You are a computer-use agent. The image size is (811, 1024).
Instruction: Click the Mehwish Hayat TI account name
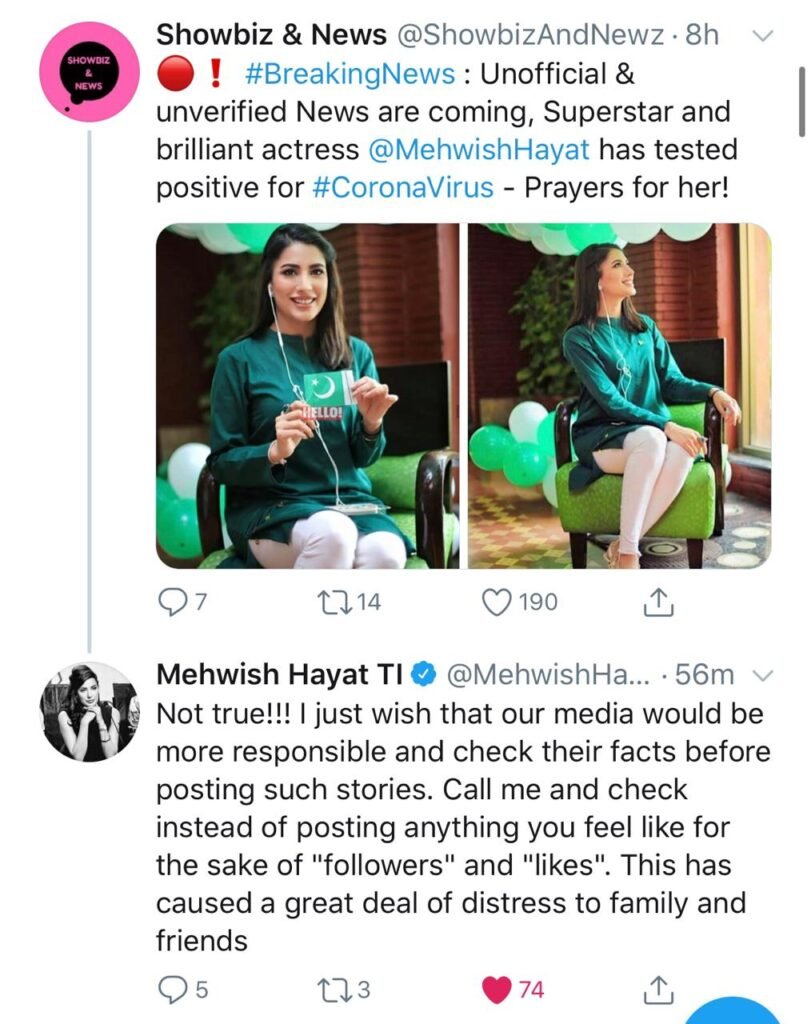279,675
